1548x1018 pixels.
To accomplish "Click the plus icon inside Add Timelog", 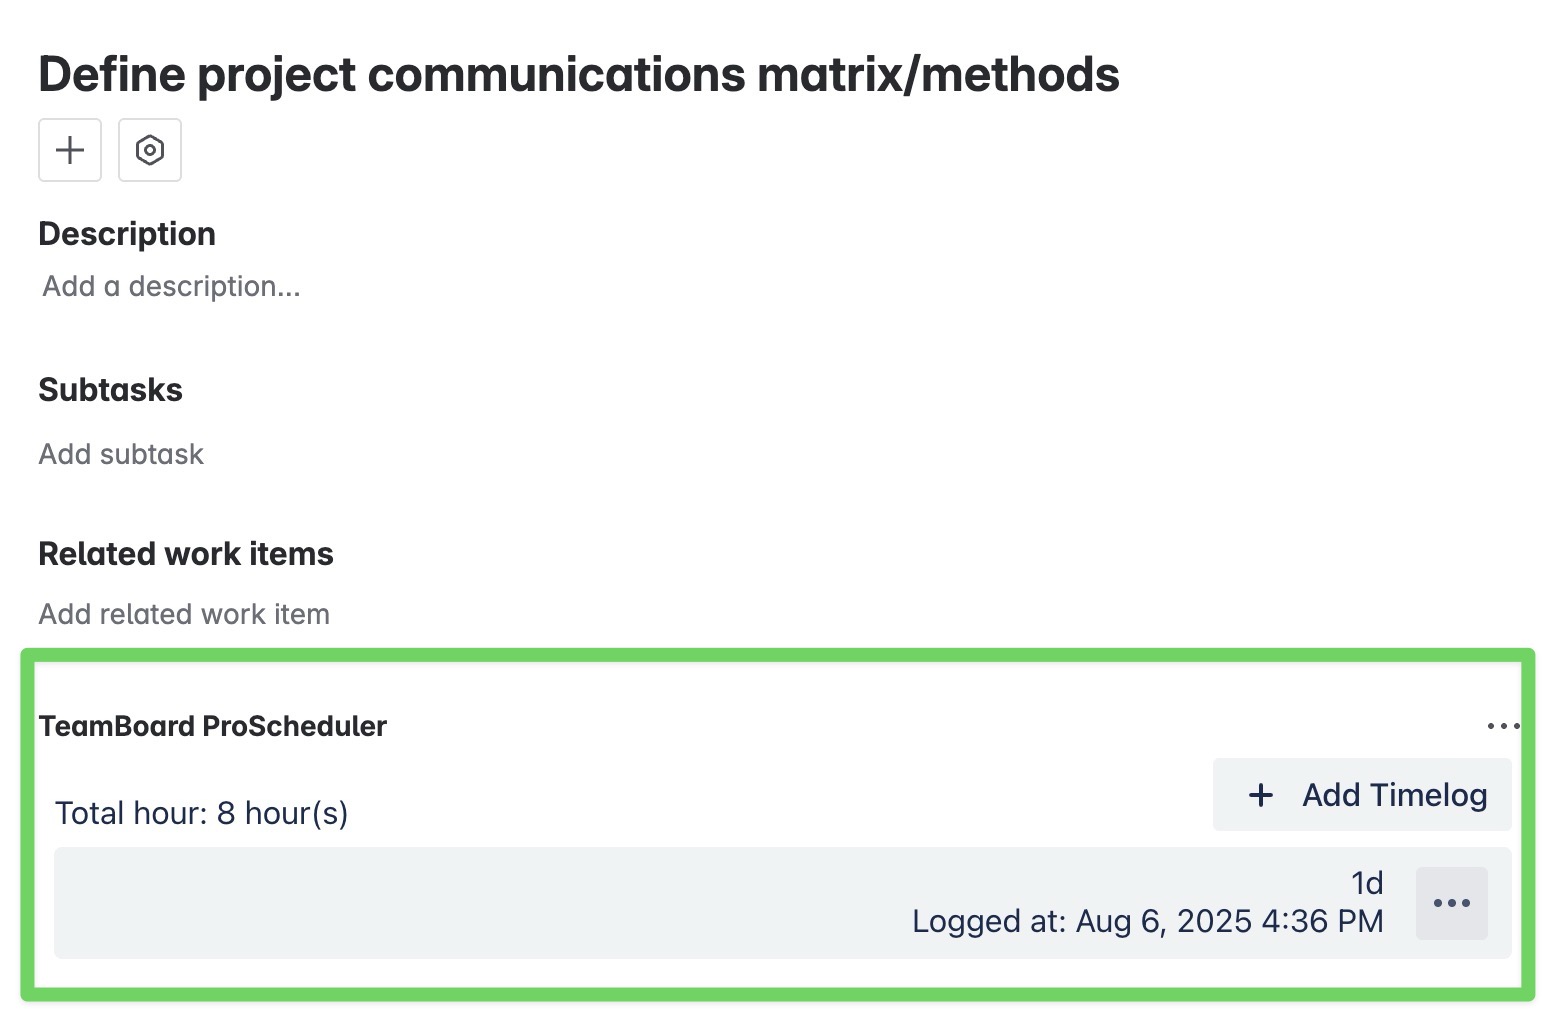I will coord(1261,795).
